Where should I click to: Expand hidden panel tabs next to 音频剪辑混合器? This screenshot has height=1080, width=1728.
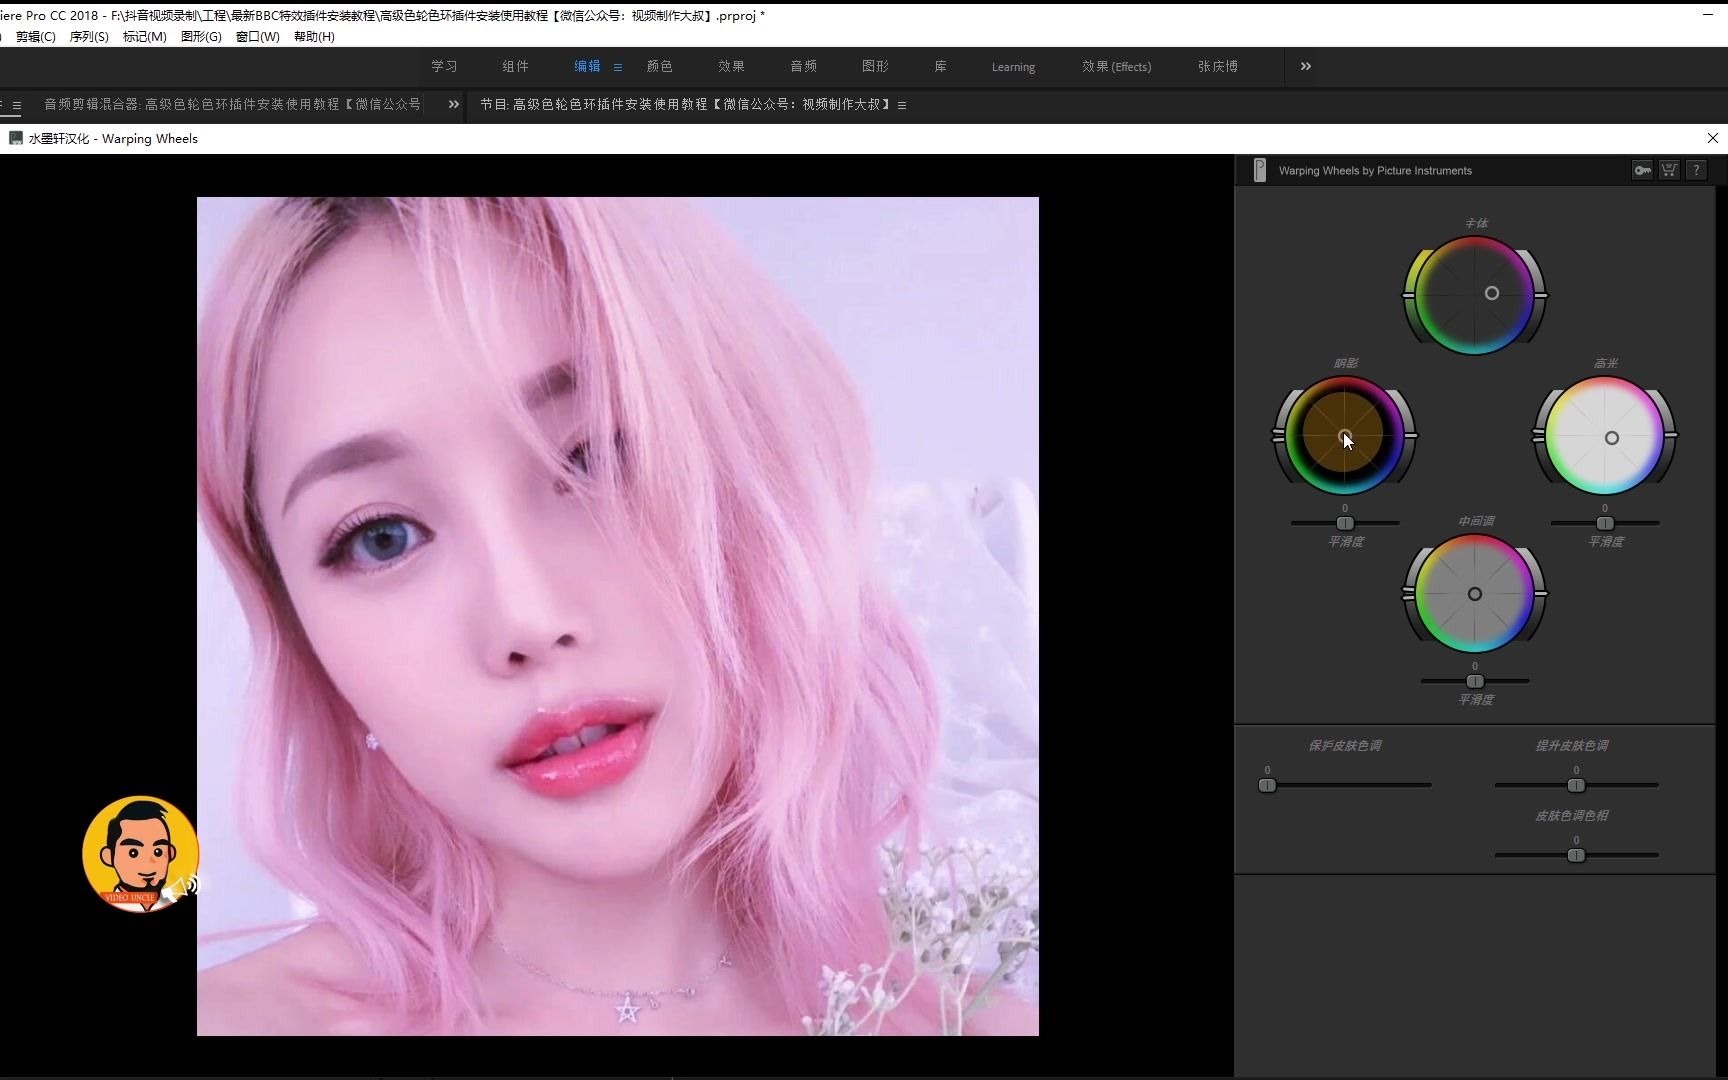click(x=453, y=104)
